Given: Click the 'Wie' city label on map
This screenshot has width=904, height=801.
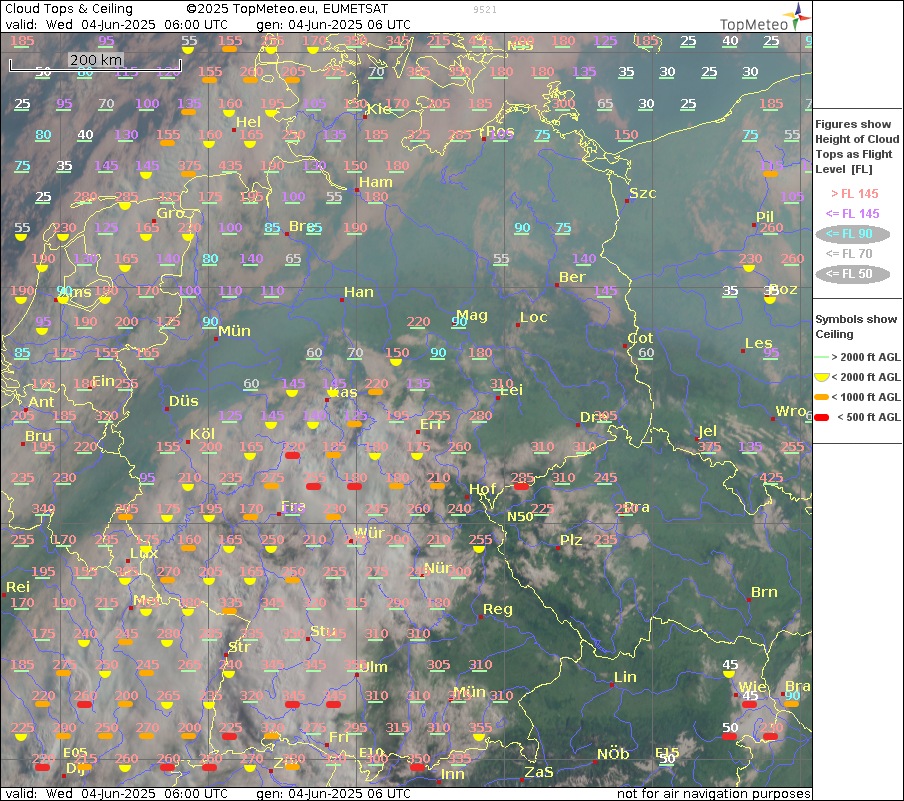Looking at the screenshot, I should pyautogui.click(x=752, y=687).
